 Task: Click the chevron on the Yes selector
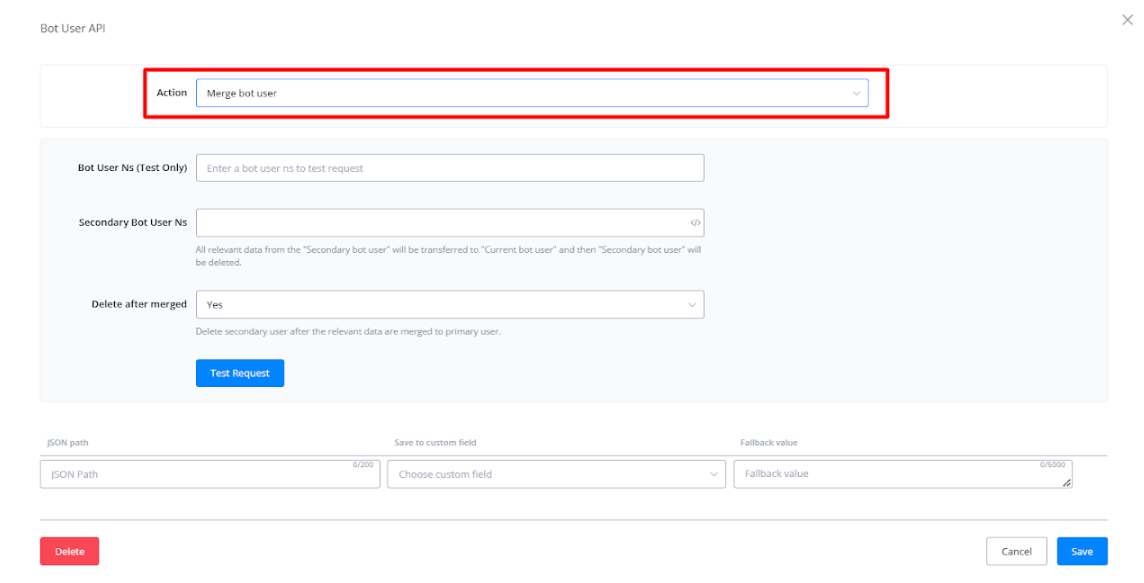[691, 304]
